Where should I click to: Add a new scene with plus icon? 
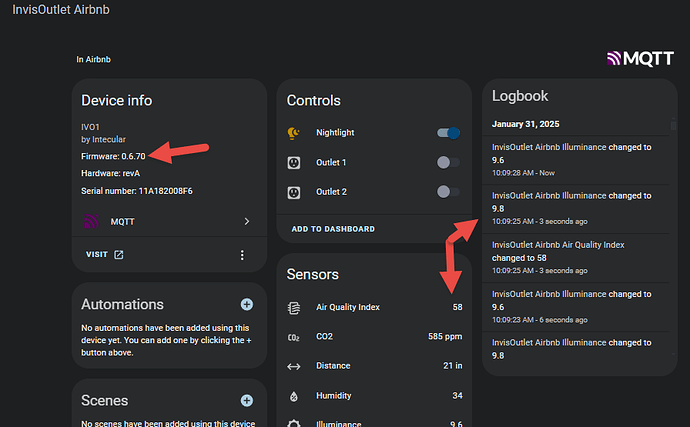coord(247,400)
